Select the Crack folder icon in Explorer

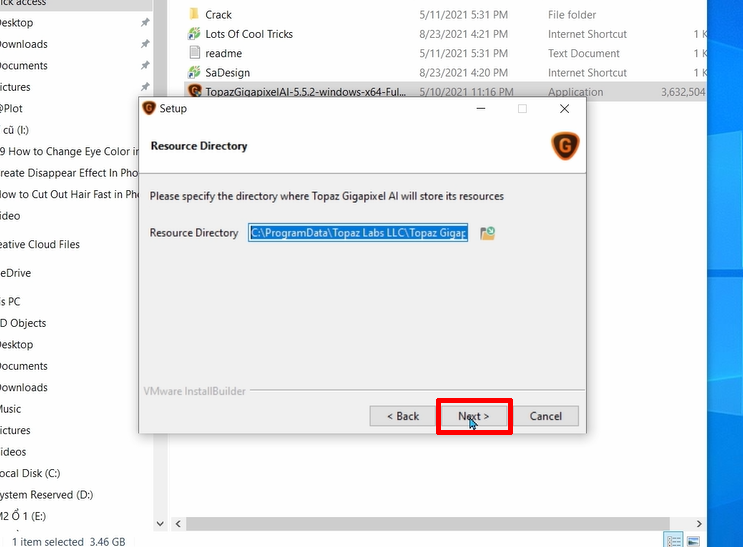click(194, 14)
